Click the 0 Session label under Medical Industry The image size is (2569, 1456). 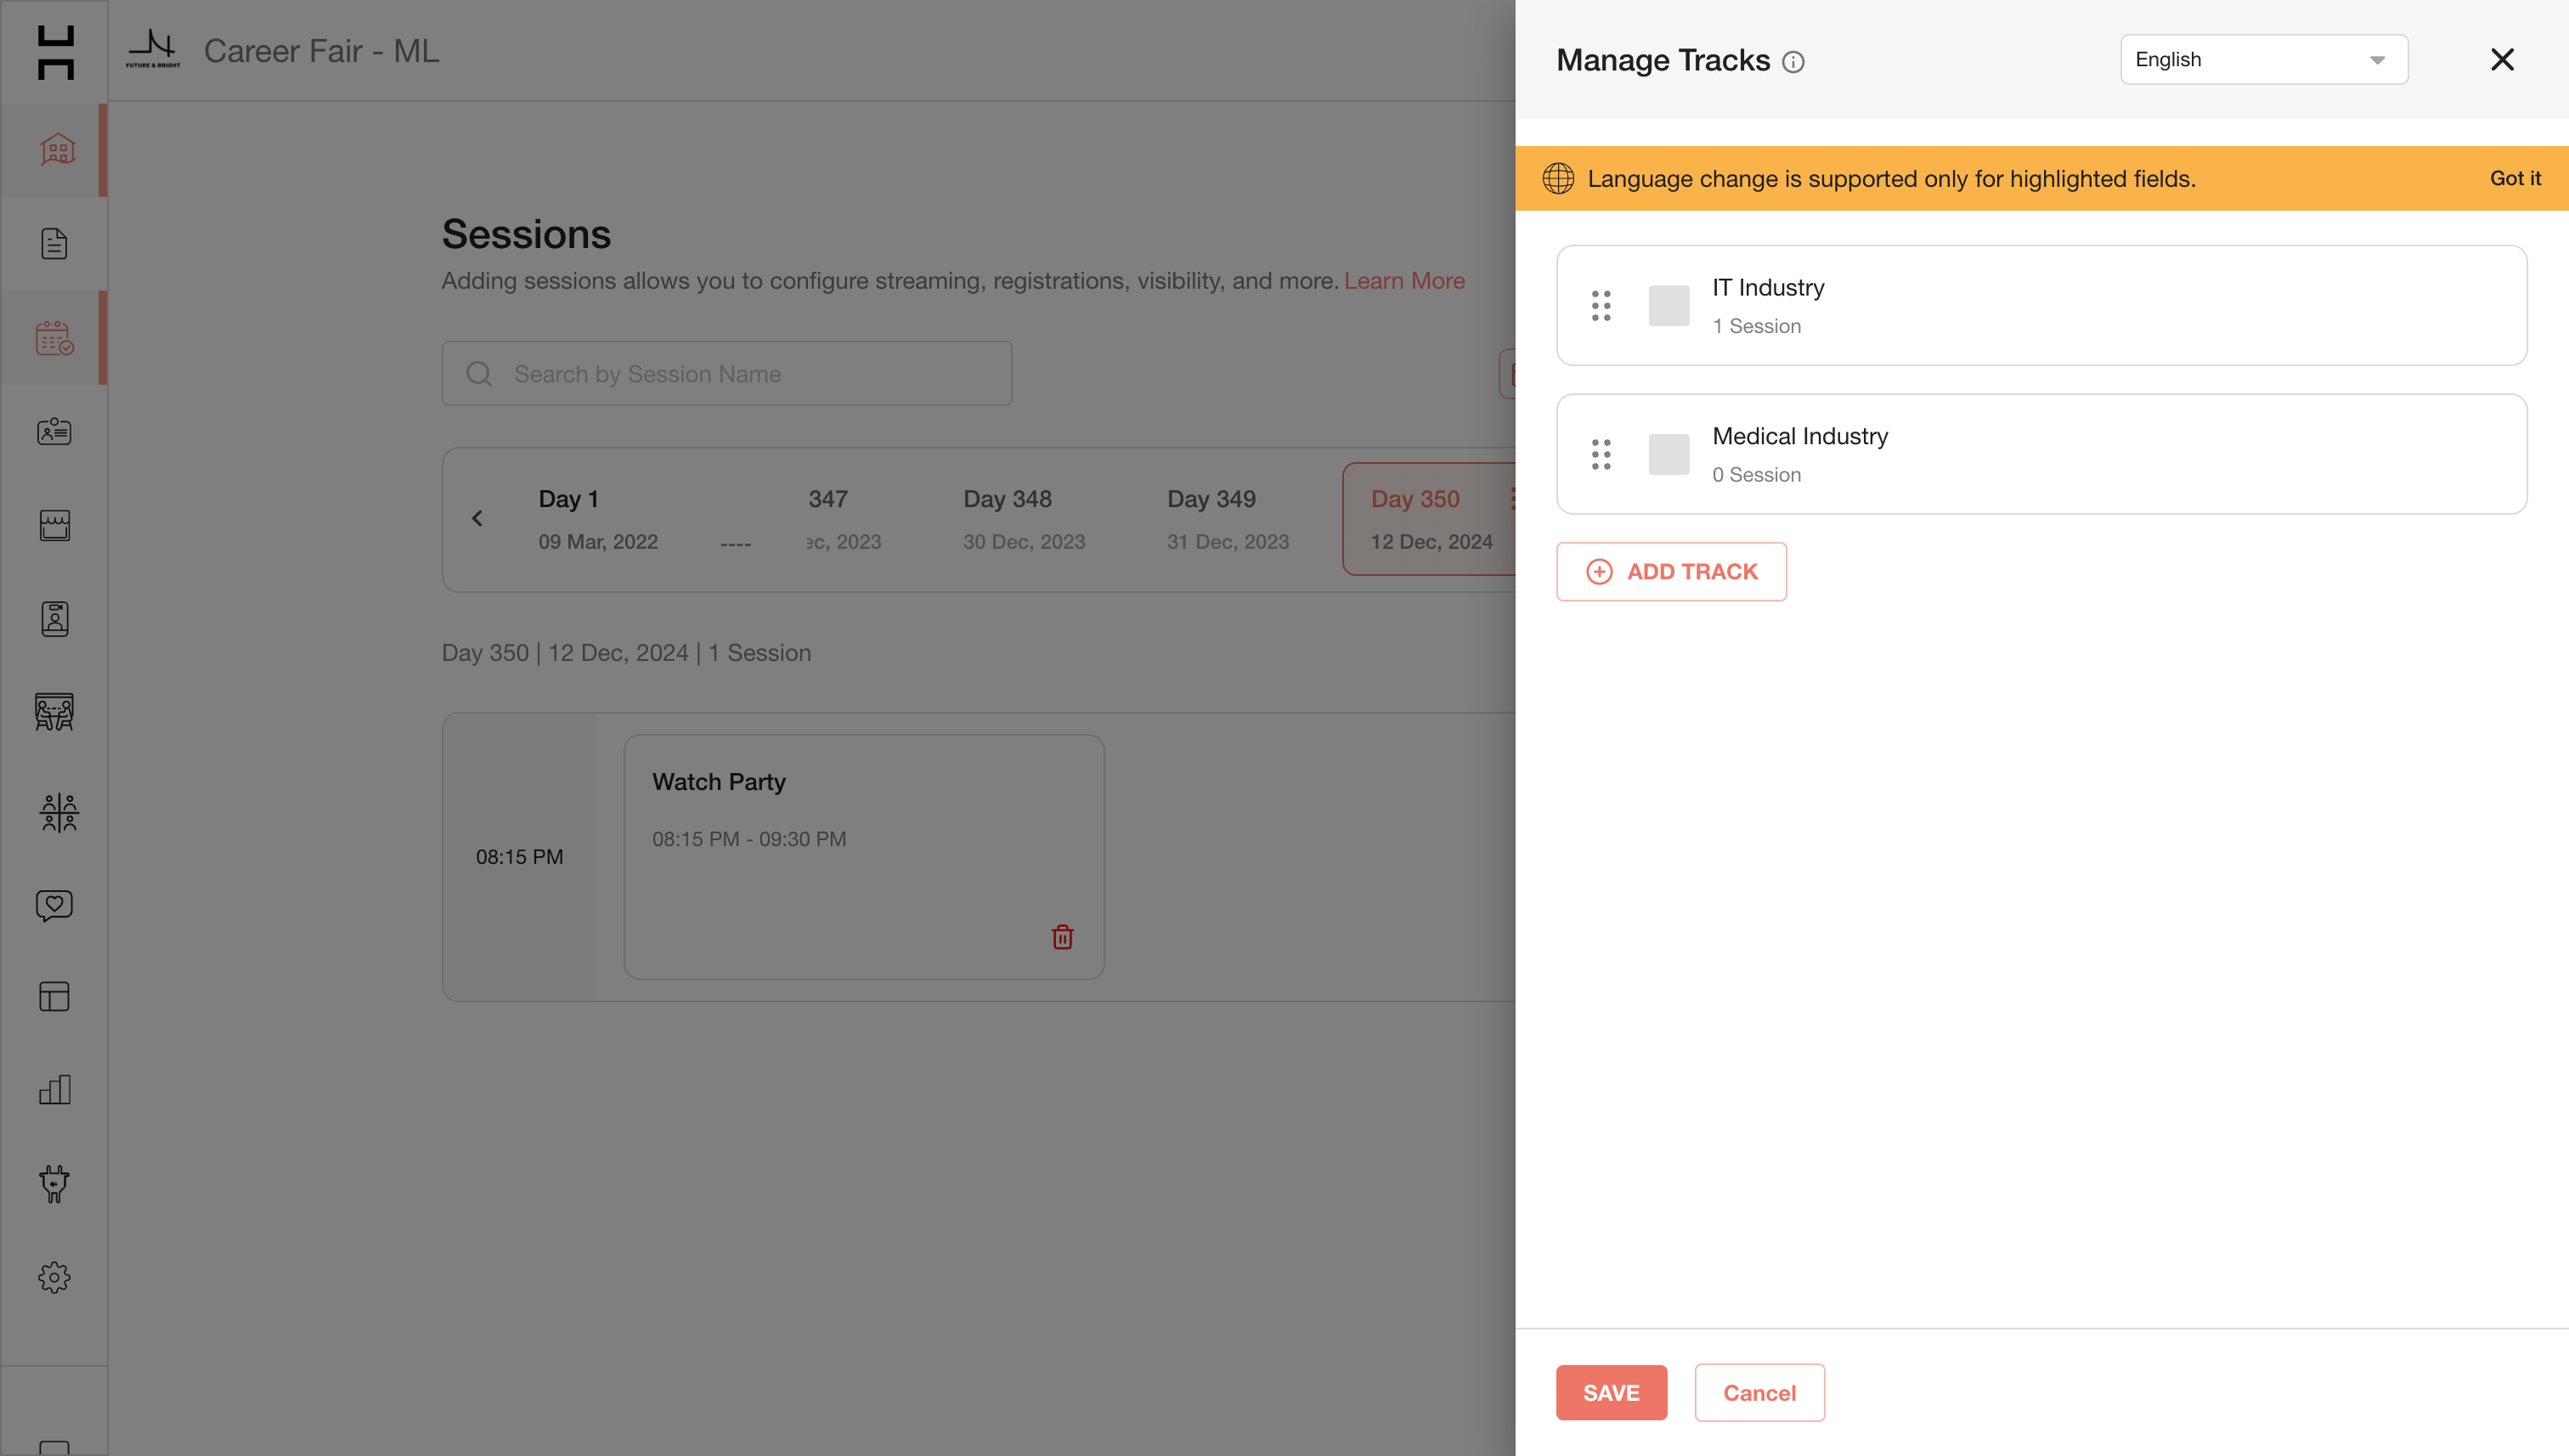pyautogui.click(x=1756, y=475)
